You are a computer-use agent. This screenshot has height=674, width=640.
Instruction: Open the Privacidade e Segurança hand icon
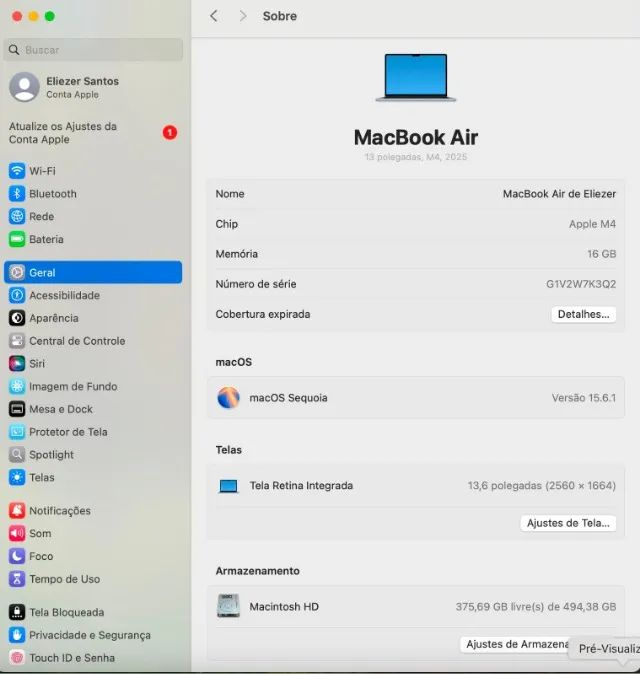[17, 635]
